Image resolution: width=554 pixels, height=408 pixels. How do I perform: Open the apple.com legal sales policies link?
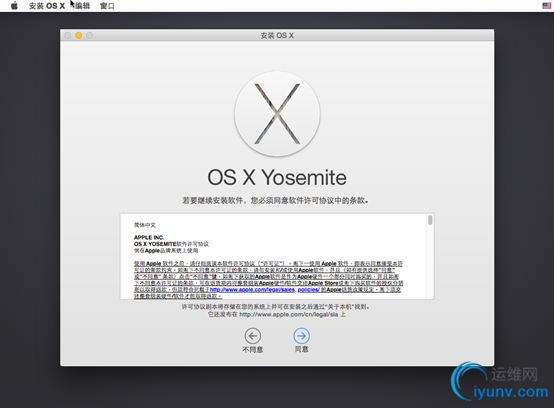pos(265,290)
